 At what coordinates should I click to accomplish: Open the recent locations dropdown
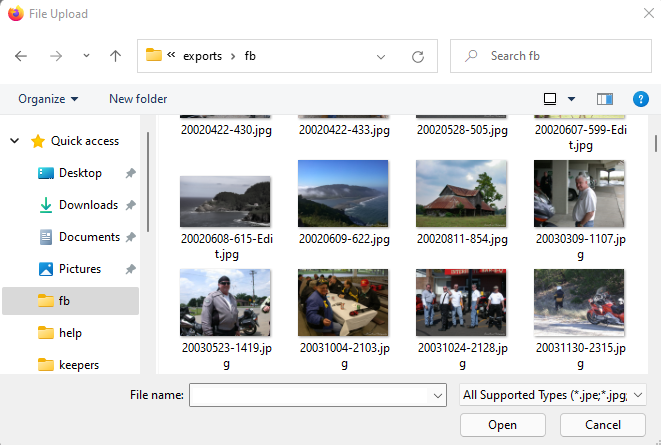(x=86, y=56)
